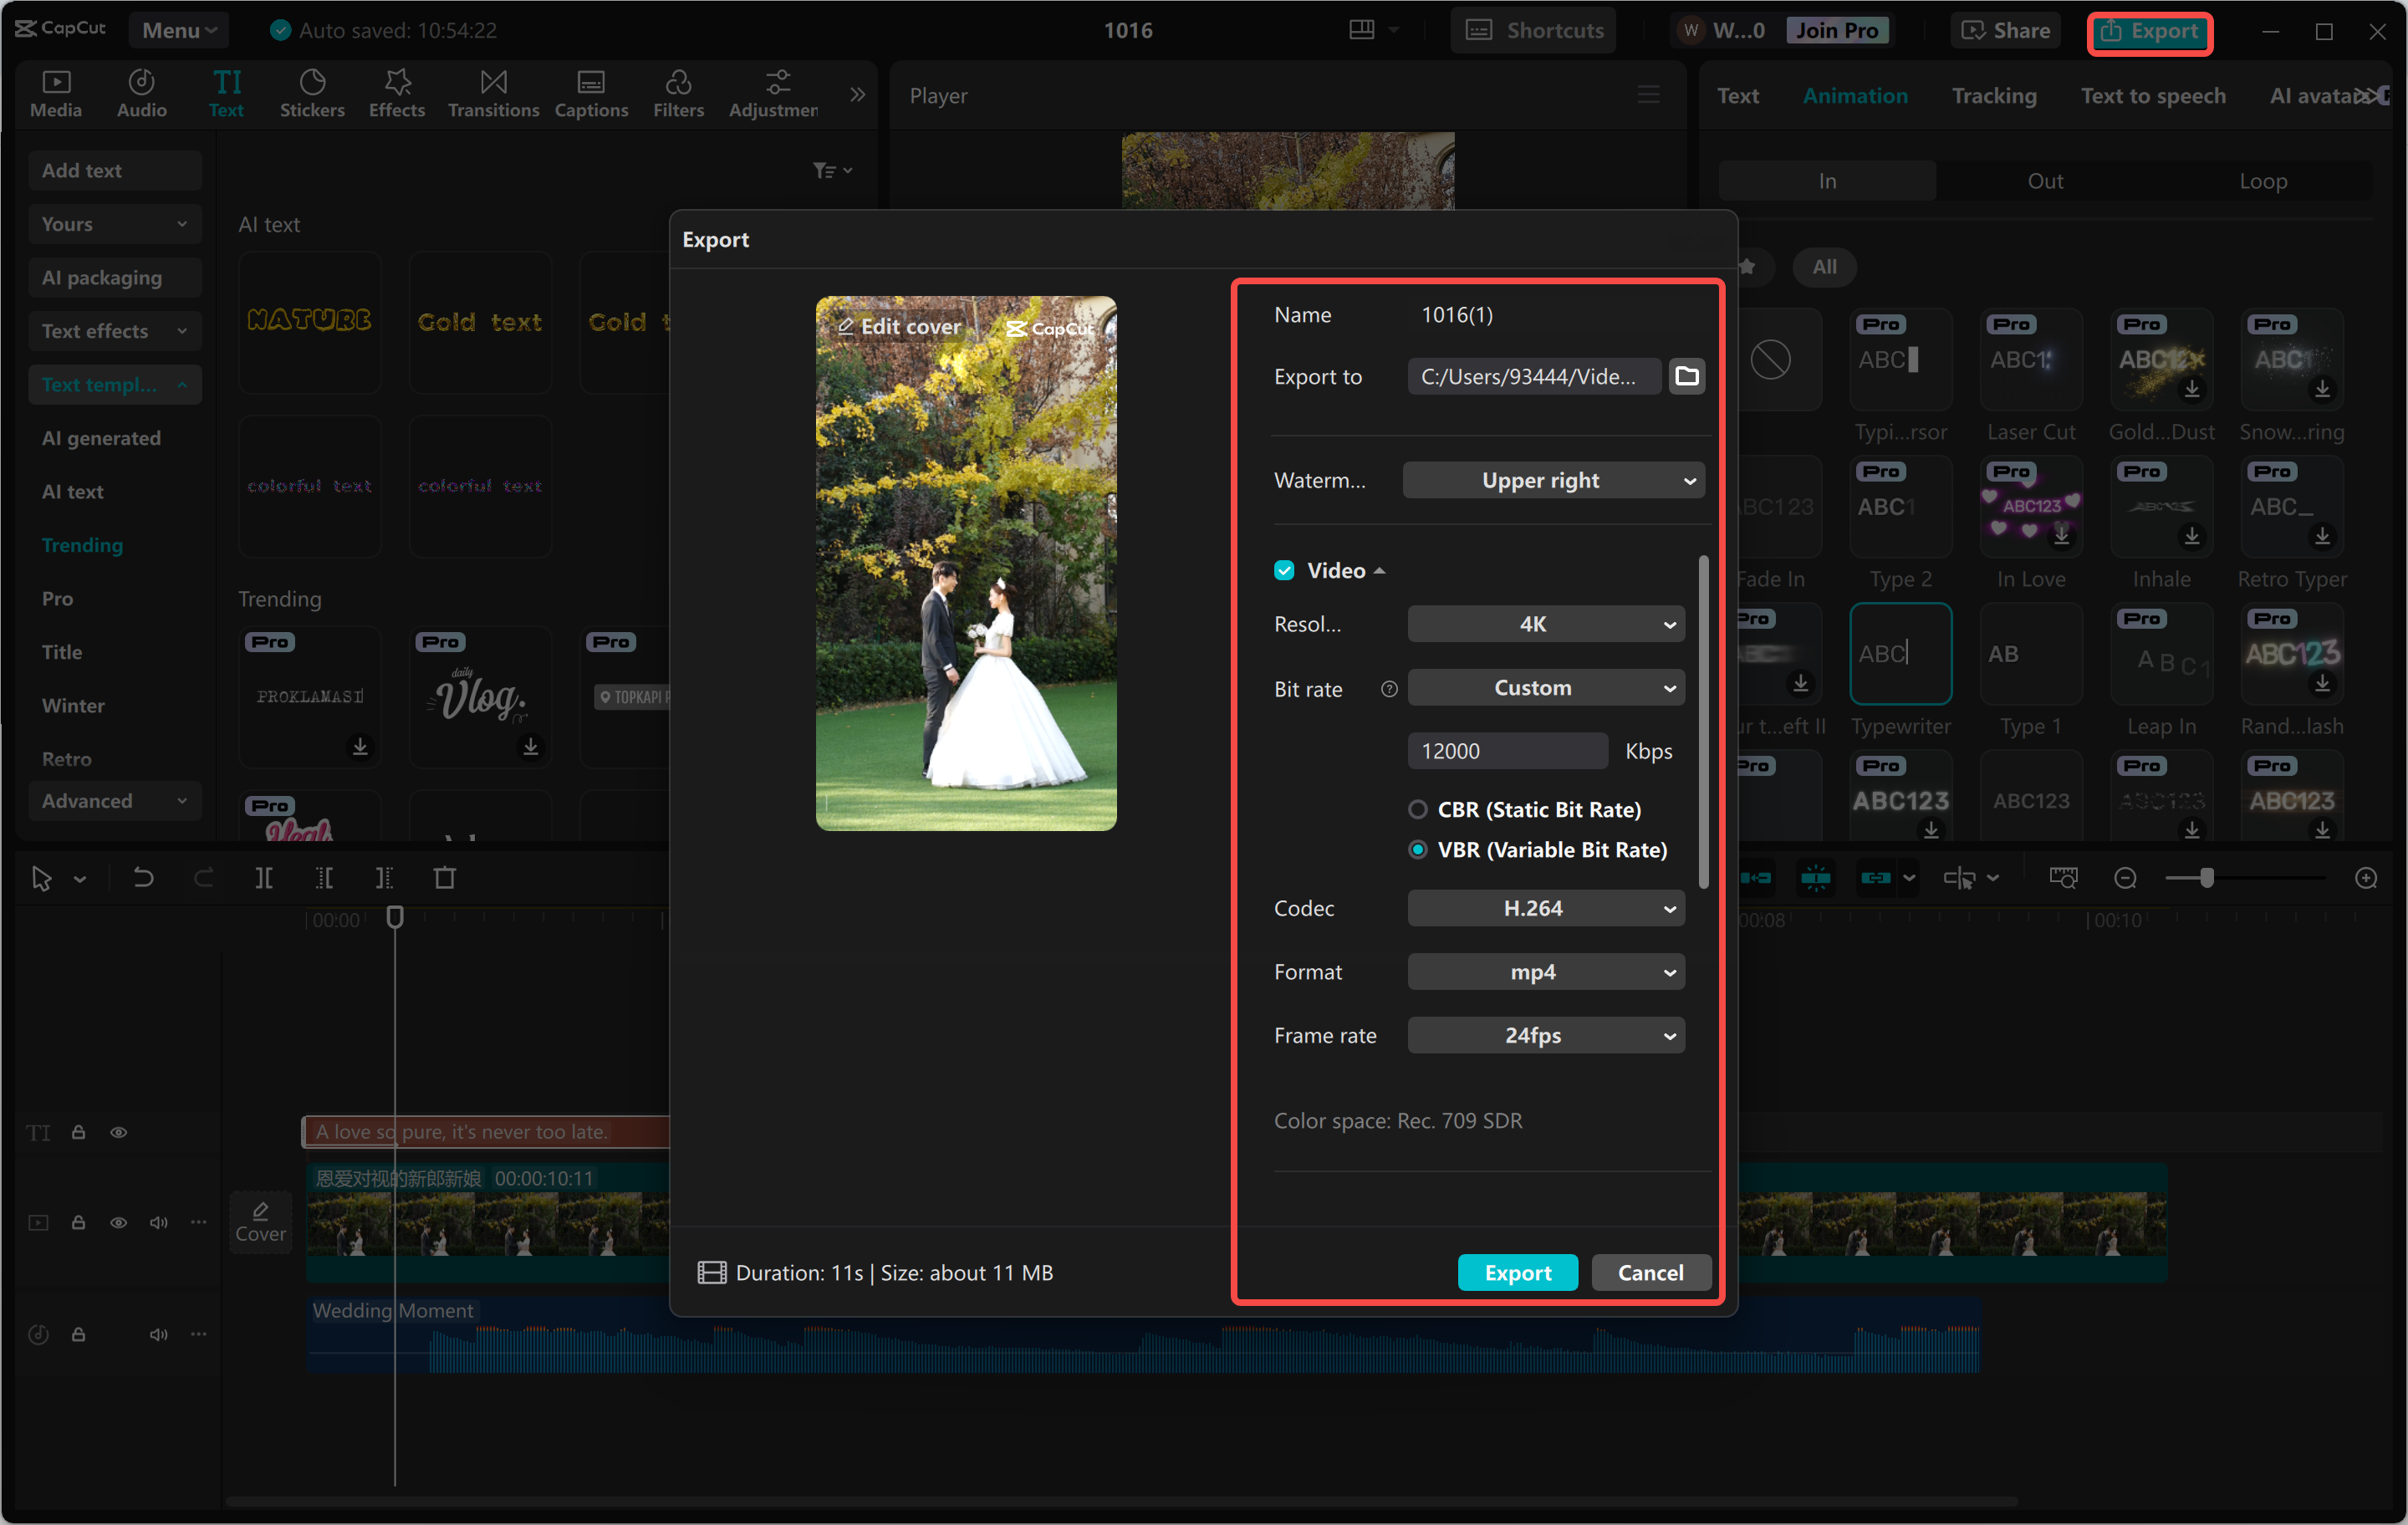Click the Transitions icon
The image size is (2408, 1525).
492,93
